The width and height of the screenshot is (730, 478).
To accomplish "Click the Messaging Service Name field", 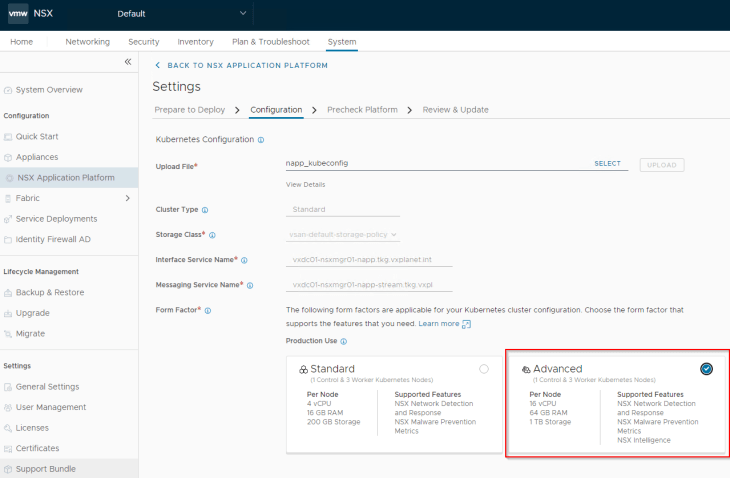I will (x=369, y=285).
